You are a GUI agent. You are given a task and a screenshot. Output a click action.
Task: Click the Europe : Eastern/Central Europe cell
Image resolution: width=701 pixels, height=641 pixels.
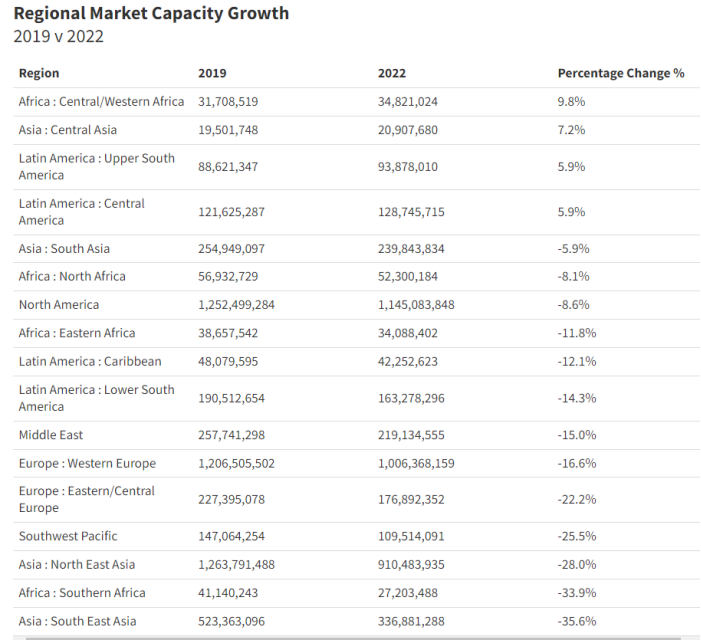point(86,499)
